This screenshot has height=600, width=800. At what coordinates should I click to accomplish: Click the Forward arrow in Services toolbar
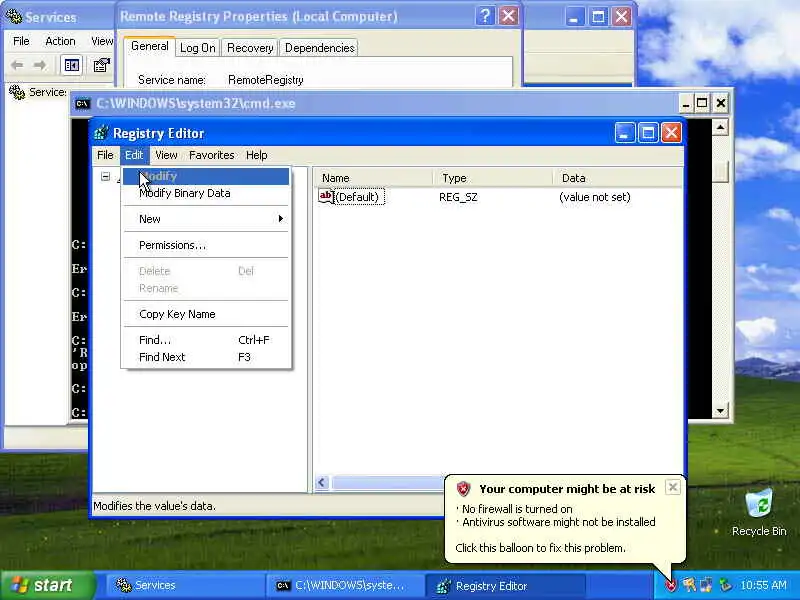coord(40,65)
